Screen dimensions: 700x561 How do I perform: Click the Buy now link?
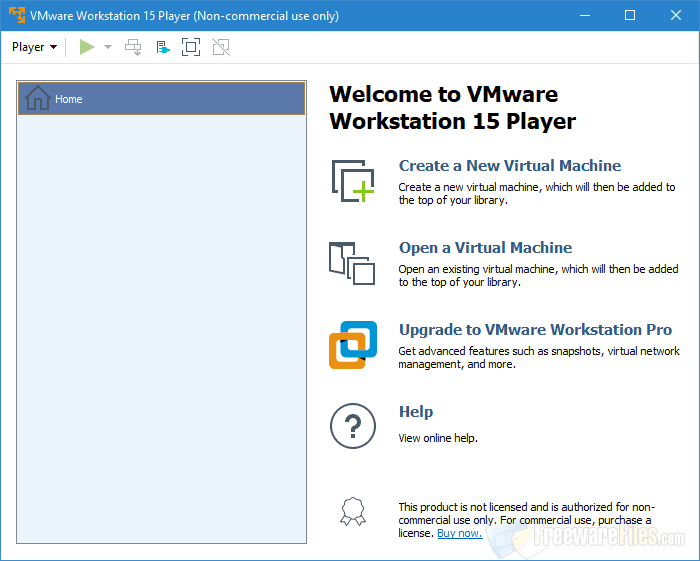[460, 533]
